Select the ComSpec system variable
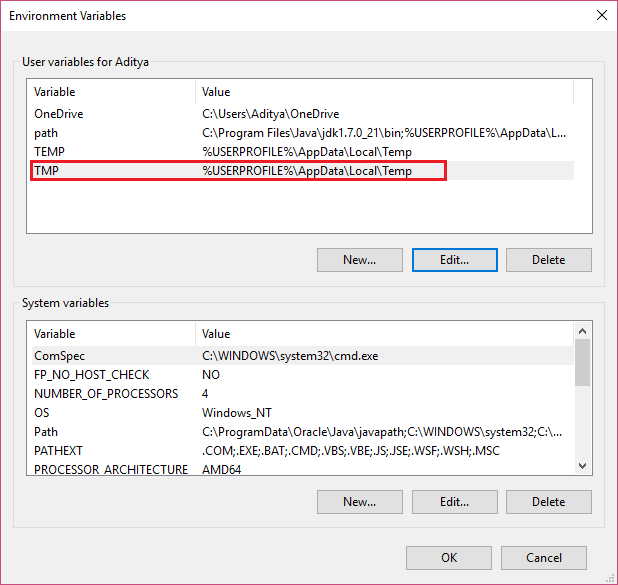This screenshot has width=618, height=585. click(x=303, y=356)
